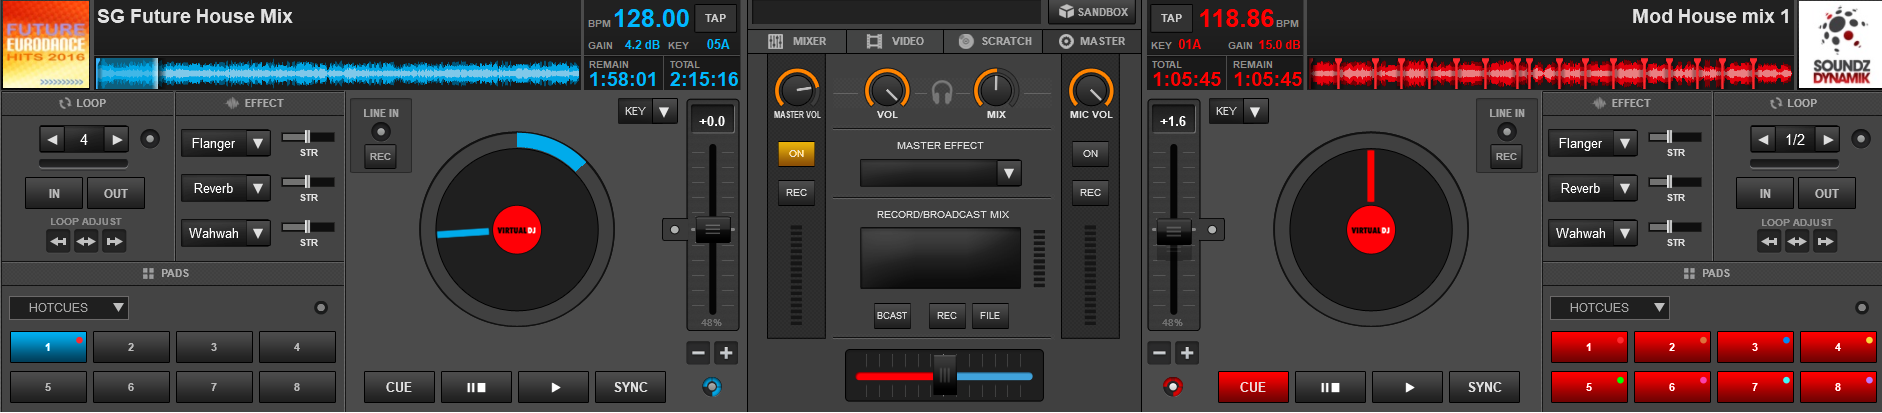This screenshot has width=1882, height=413.
Task: Click the left deck SYNC button
Action: (631, 387)
